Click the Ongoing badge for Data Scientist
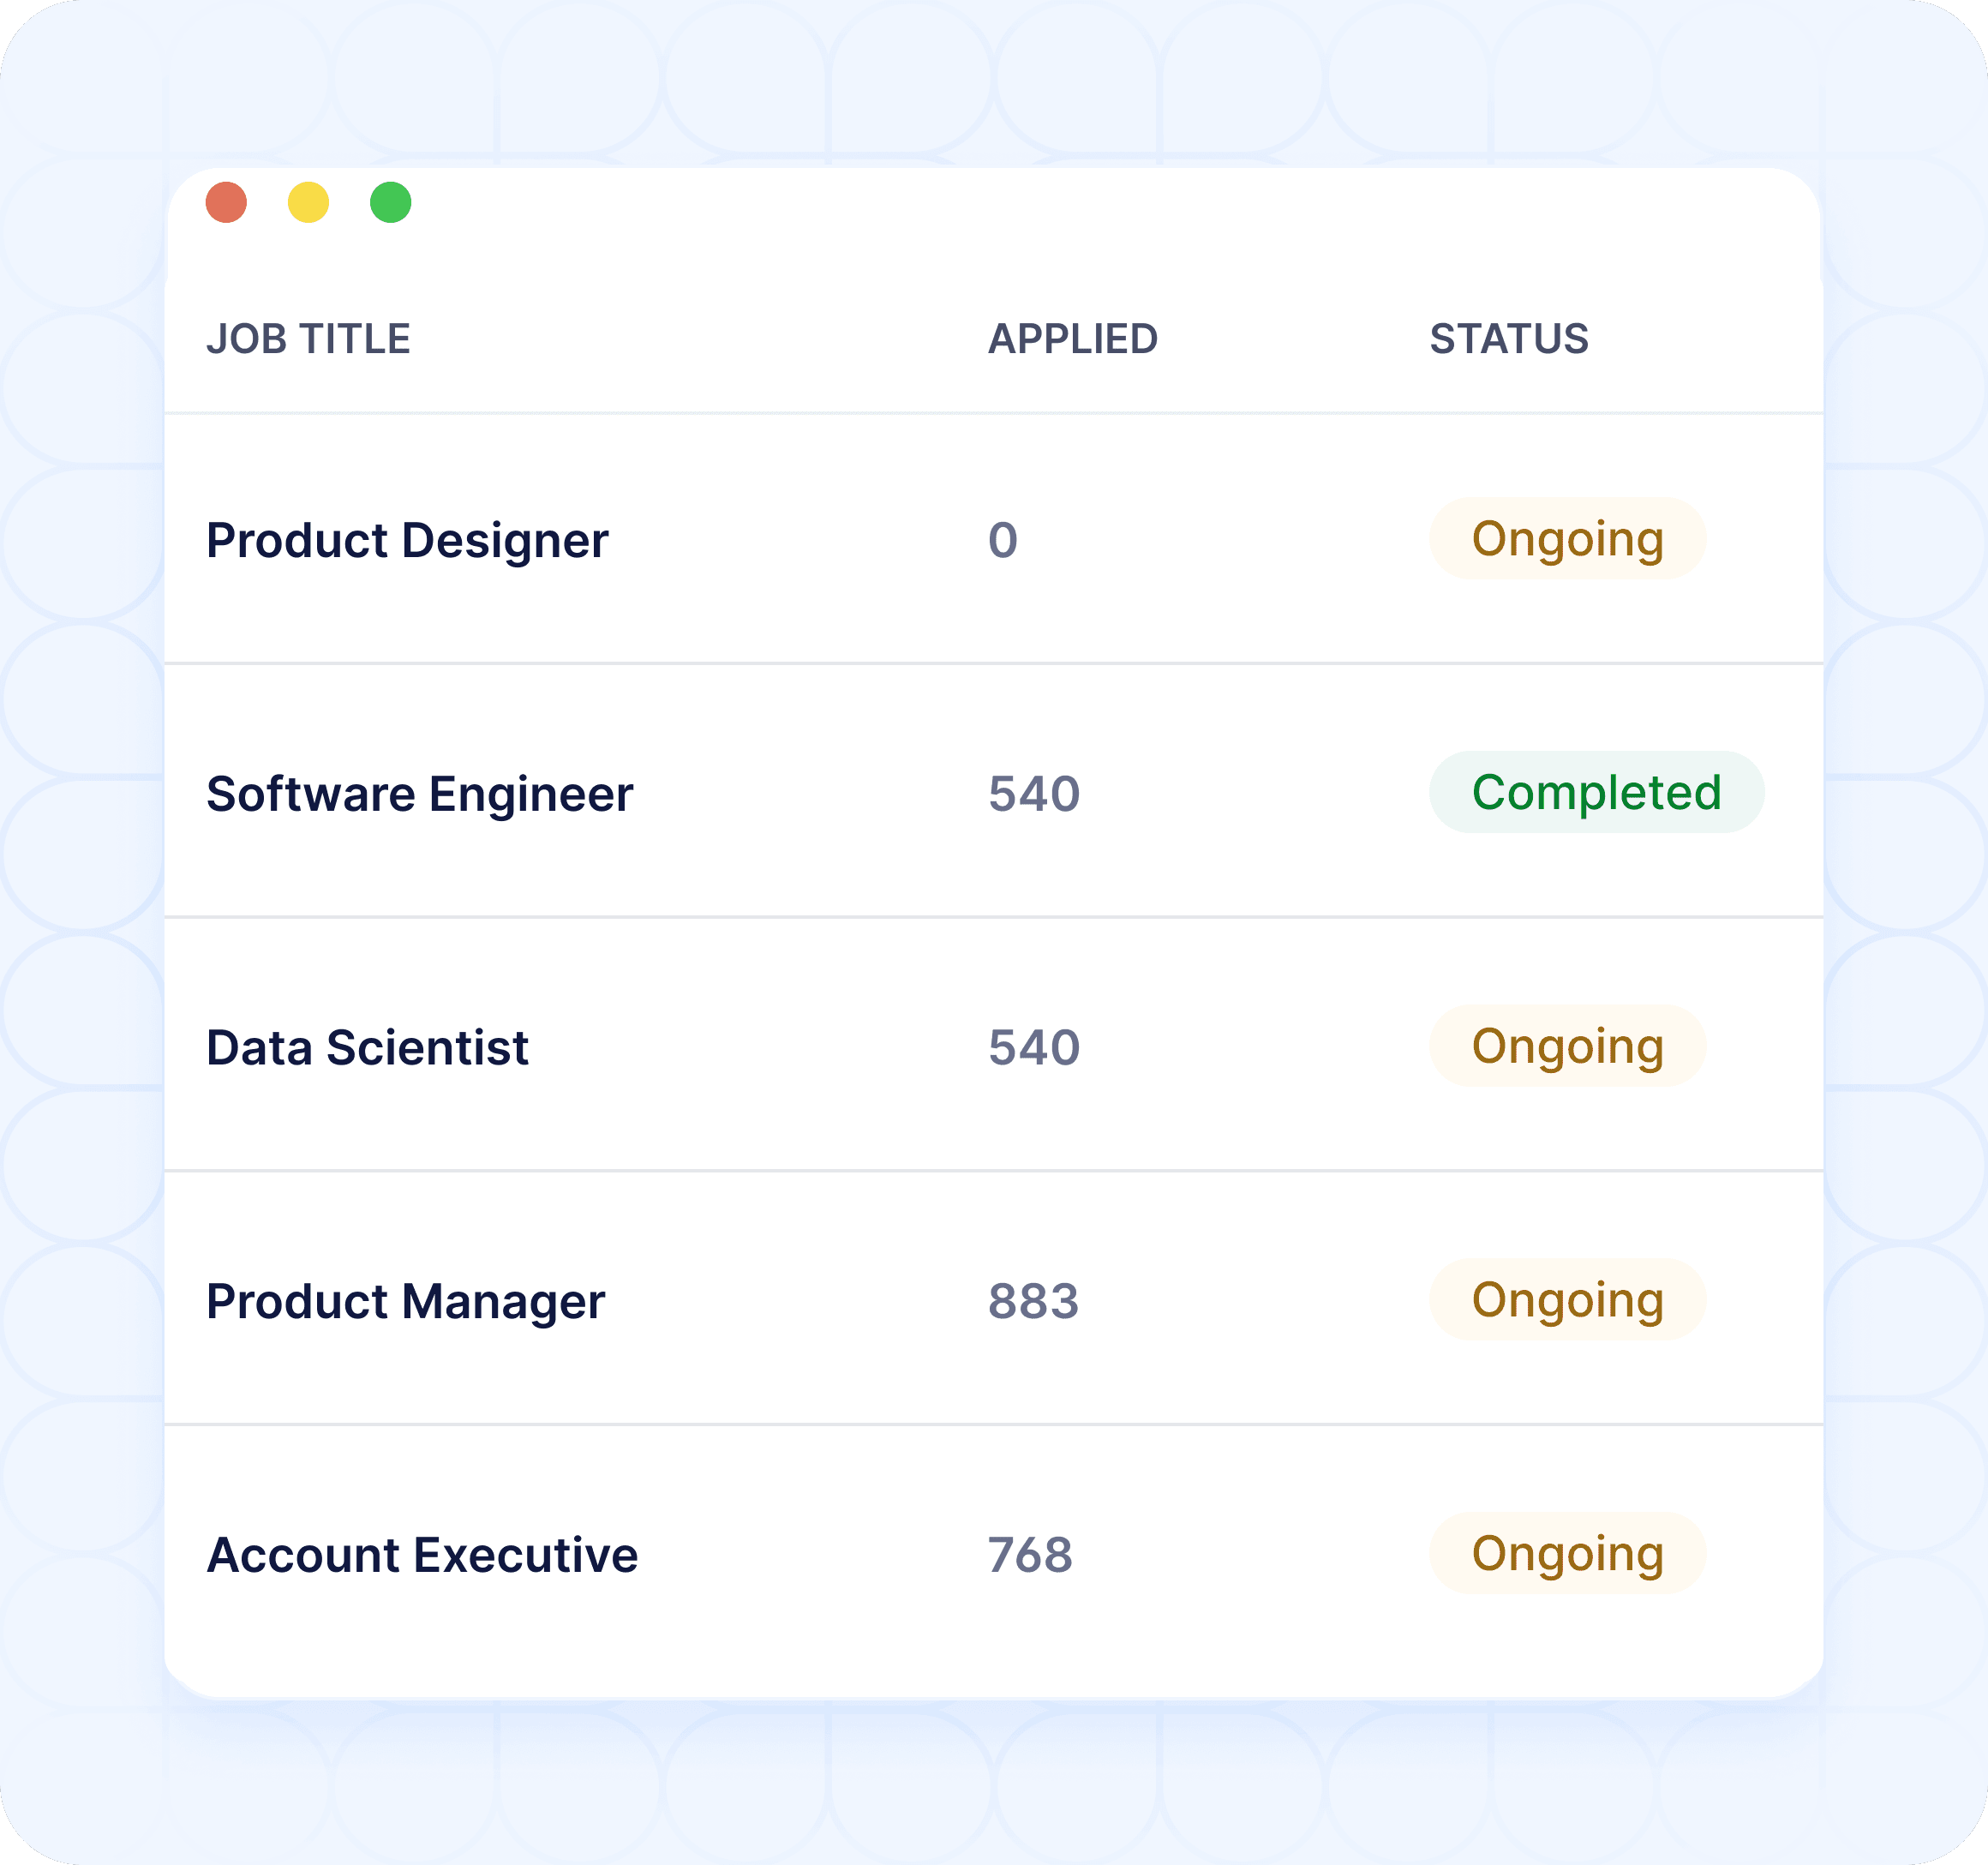 coord(1567,1045)
